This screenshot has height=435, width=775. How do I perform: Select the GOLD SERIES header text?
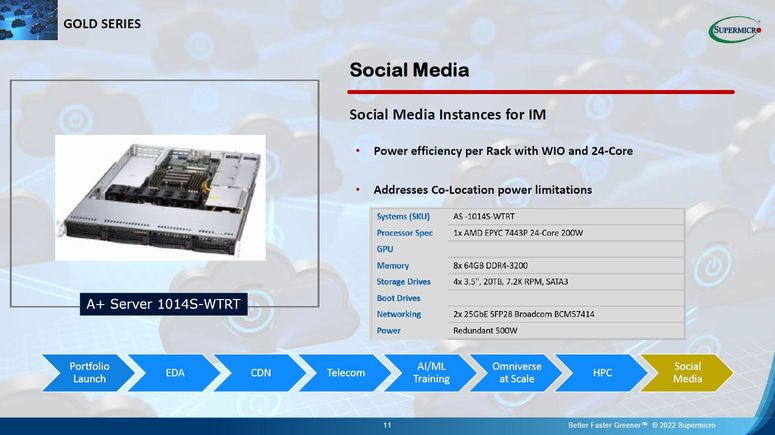102,24
